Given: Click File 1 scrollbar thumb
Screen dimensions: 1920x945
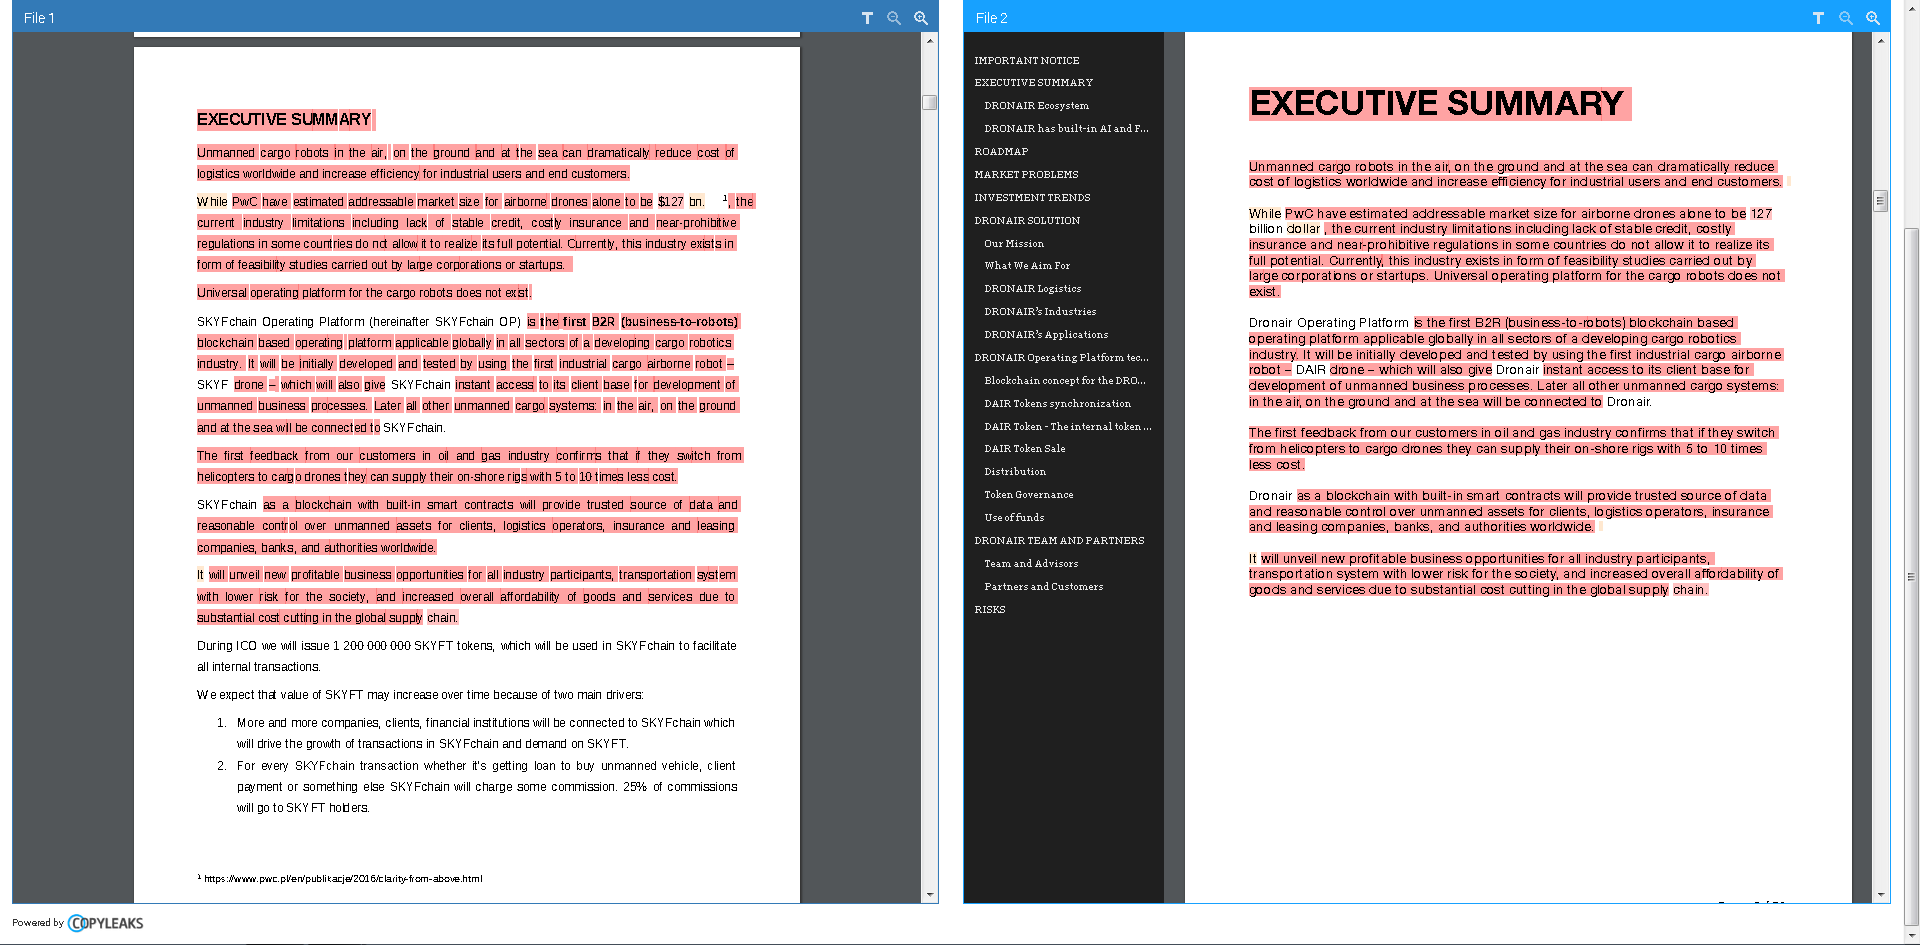Looking at the screenshot, I should tap(930, 102).
